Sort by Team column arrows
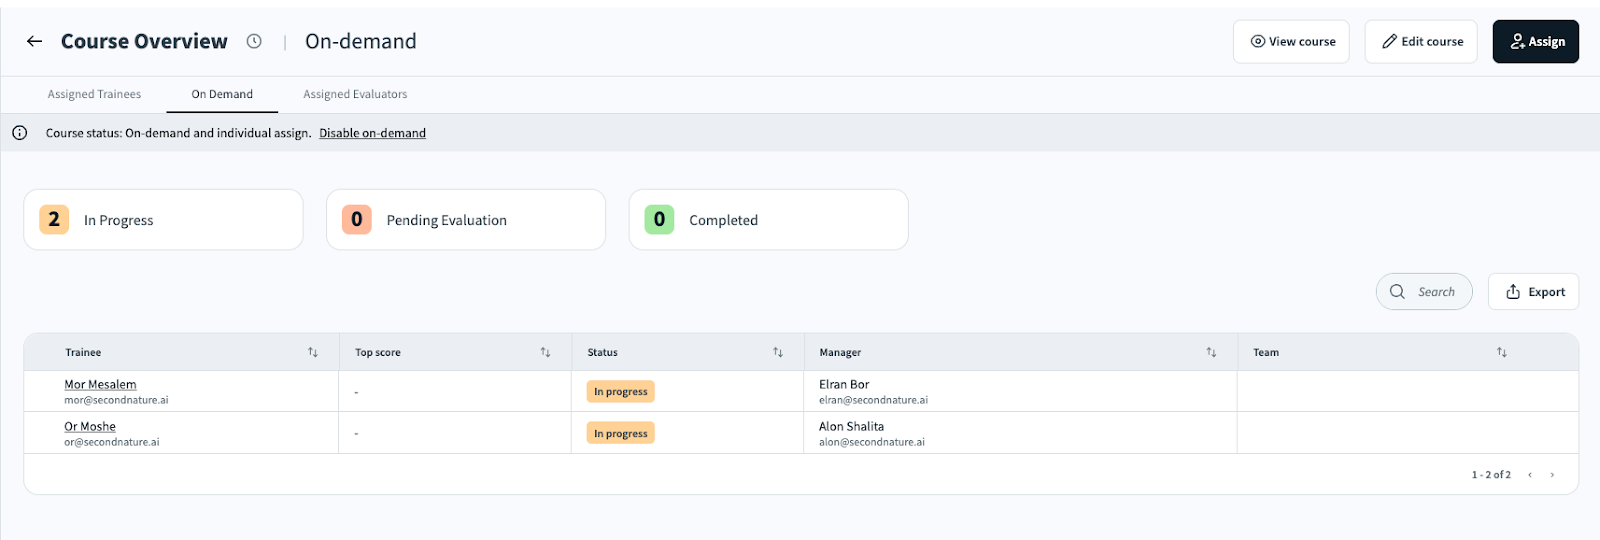The width and height of the screenshot is (1600, 540). [1501, 352]
